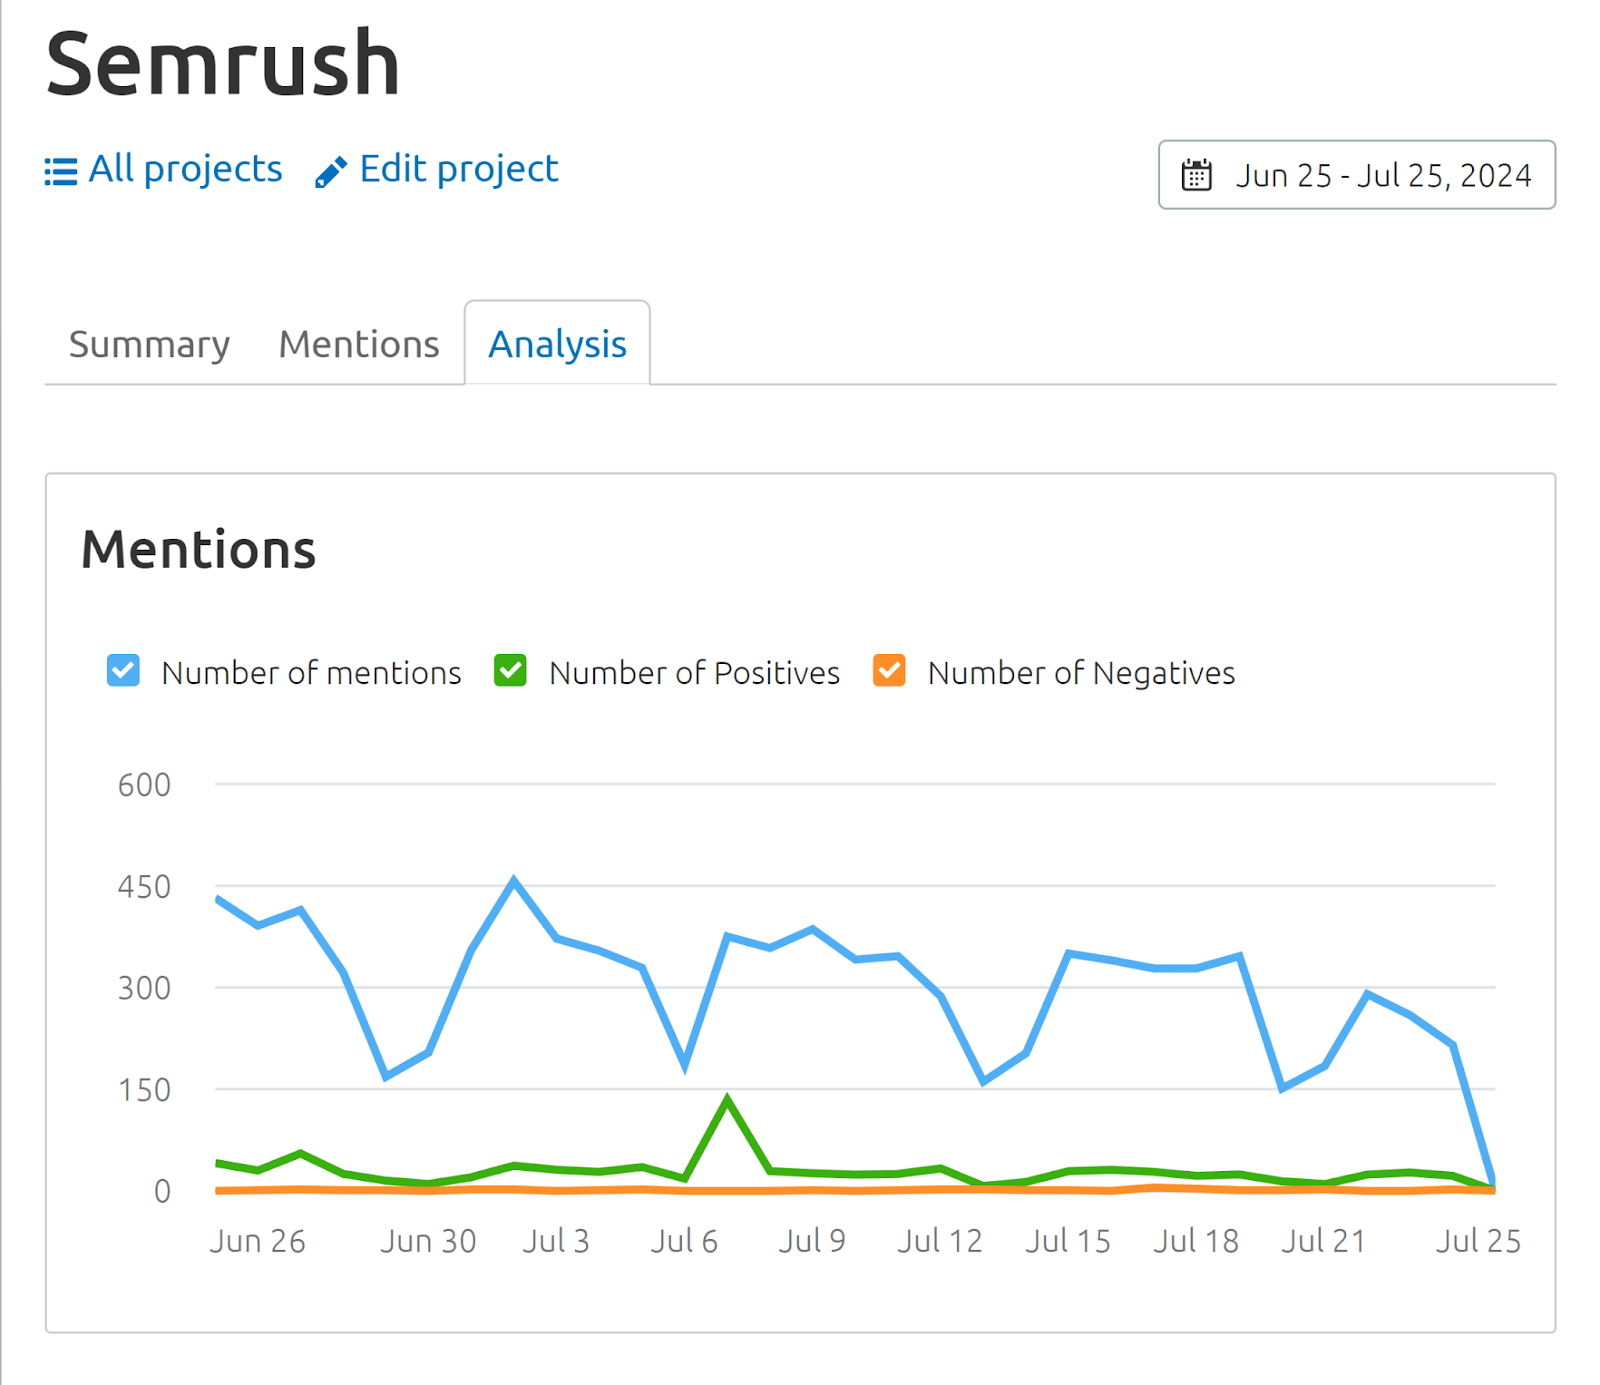
Task: Click the Jul 6 axis label
Action: (x=684, y=1241)
